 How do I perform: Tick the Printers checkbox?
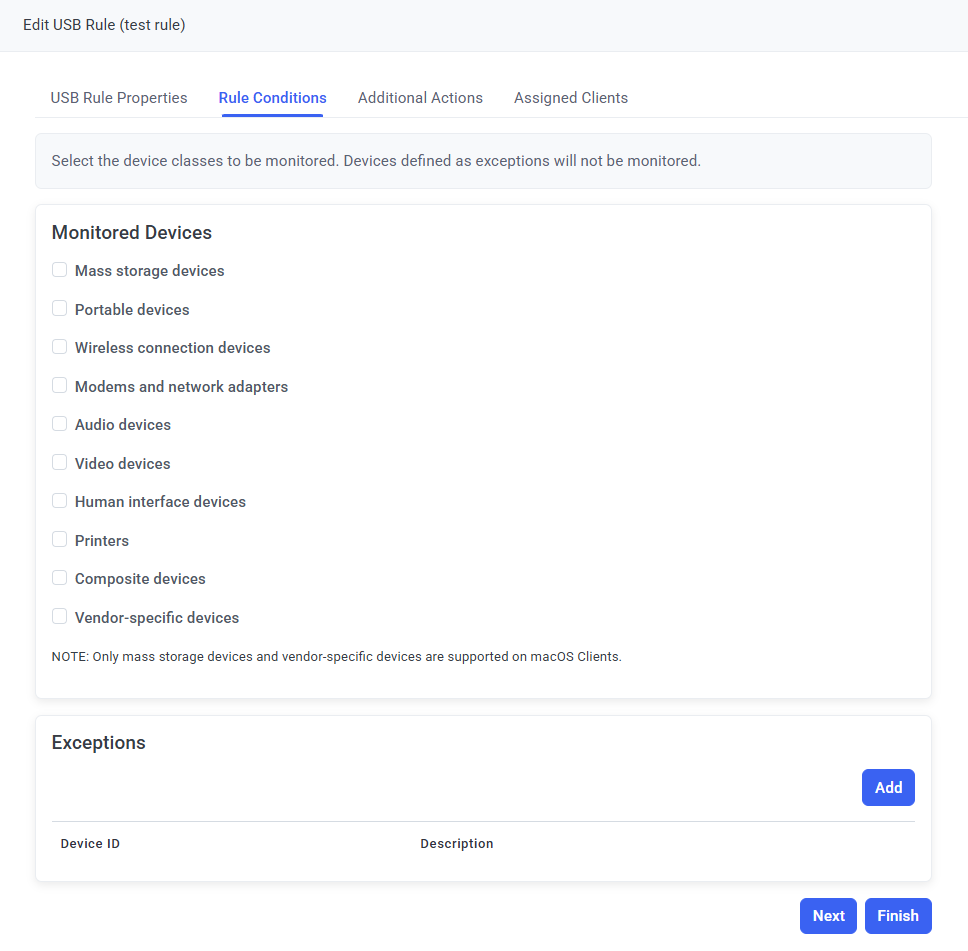[x=60, y=540]
